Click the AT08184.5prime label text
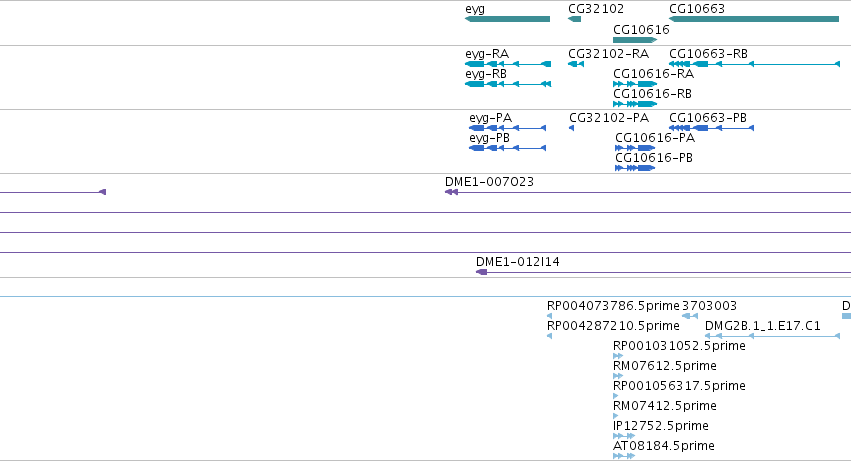This screenshot has height=461, width=851. coord(664,446)
